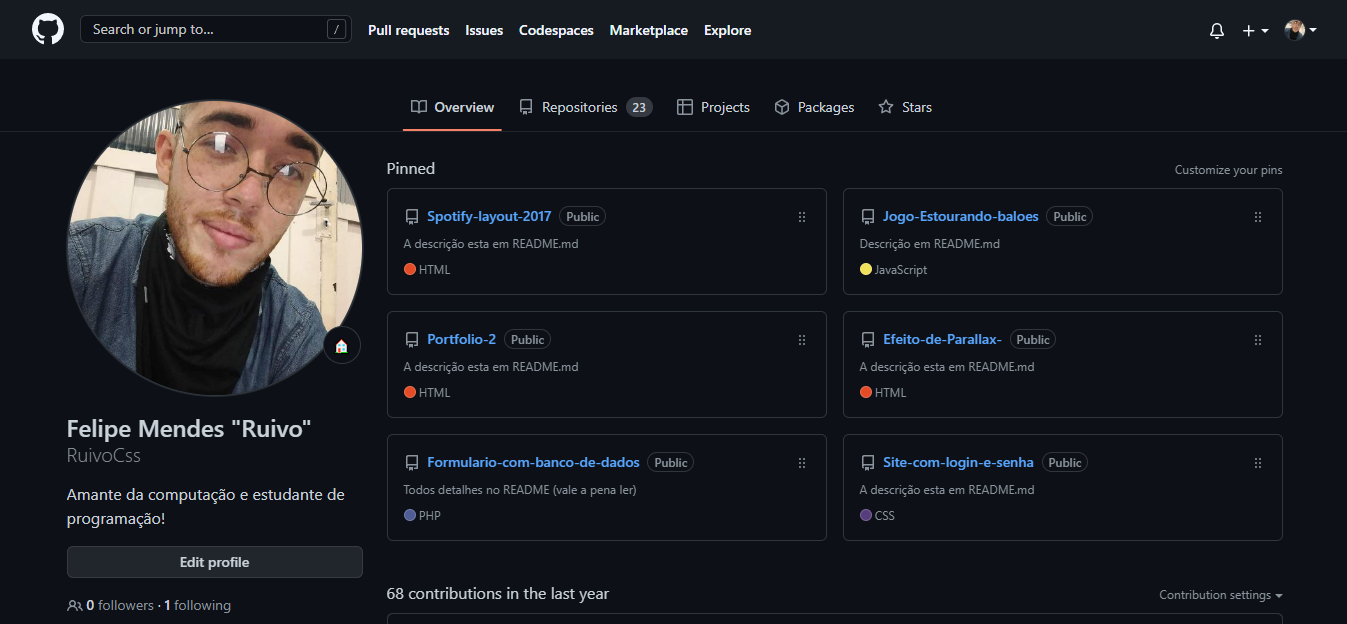
Task: Click Customize your pins
Action: pos(1228,170)
